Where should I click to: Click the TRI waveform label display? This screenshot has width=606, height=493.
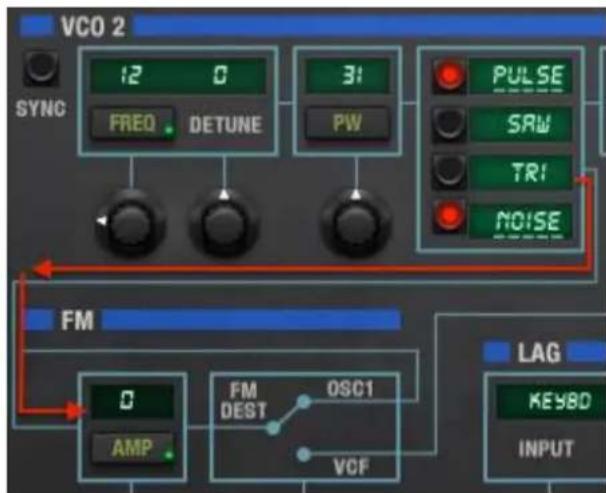(520, 172)
